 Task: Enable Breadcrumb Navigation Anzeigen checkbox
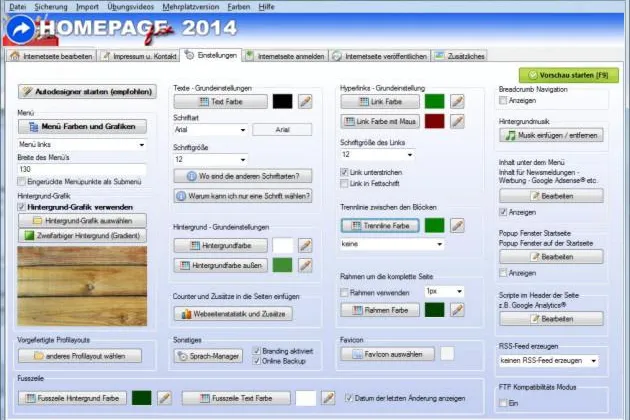point(503,100)
